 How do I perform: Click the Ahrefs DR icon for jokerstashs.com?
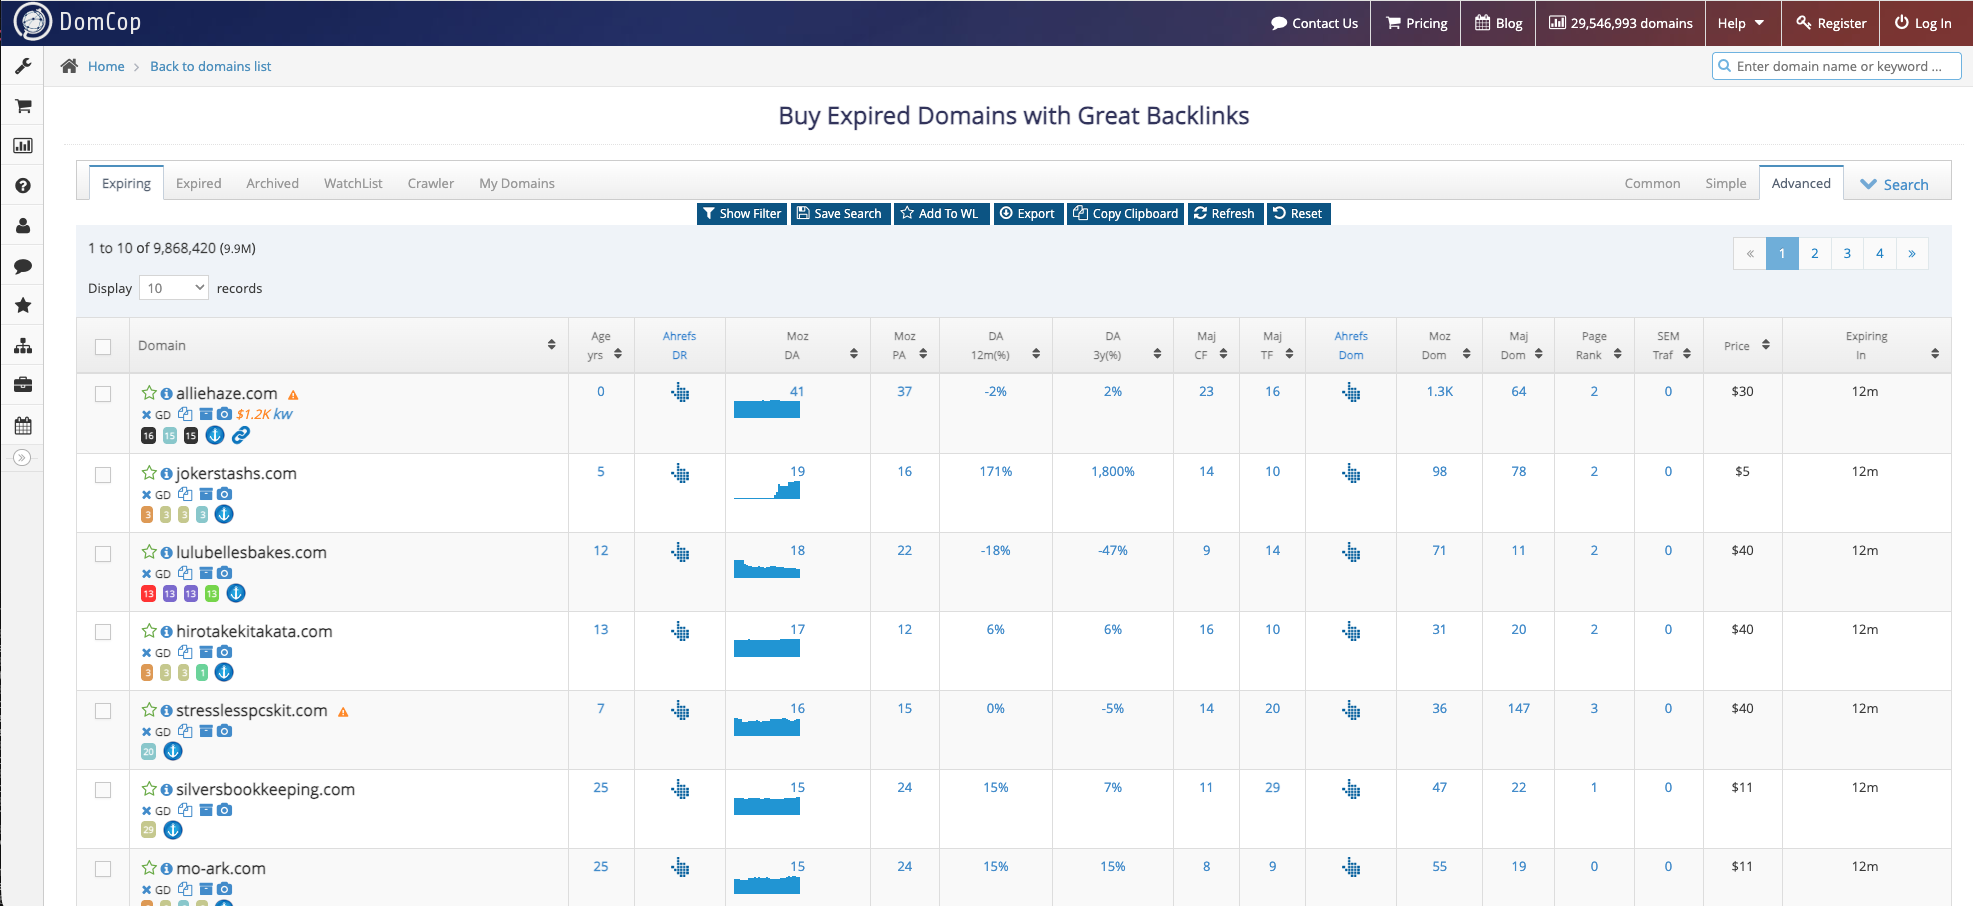pos(680,473)
